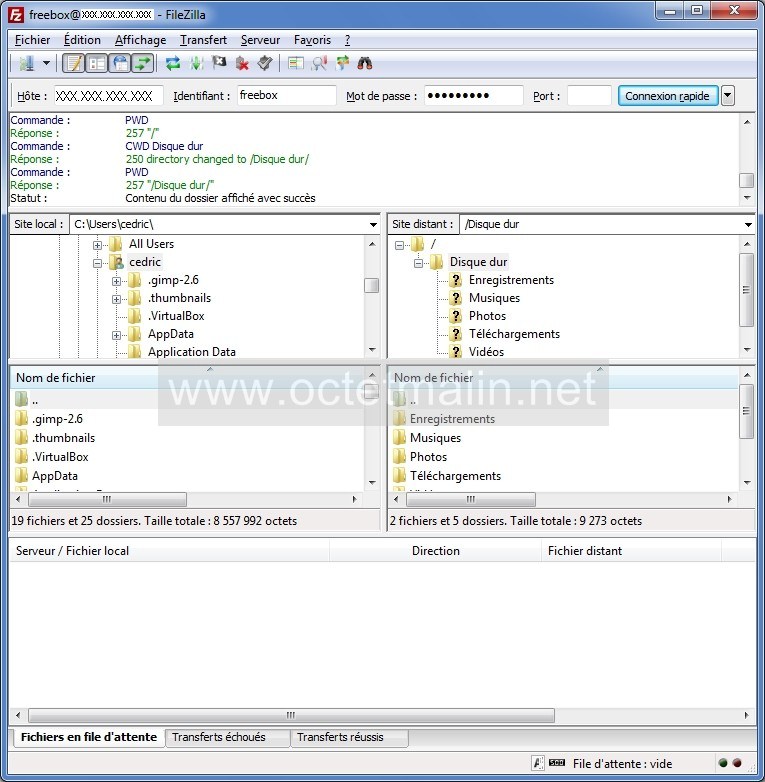Open Site Manager dropdown arrow
Image resolution: width=765 pixels, height=782 pixels.
(x=46, y=63)
